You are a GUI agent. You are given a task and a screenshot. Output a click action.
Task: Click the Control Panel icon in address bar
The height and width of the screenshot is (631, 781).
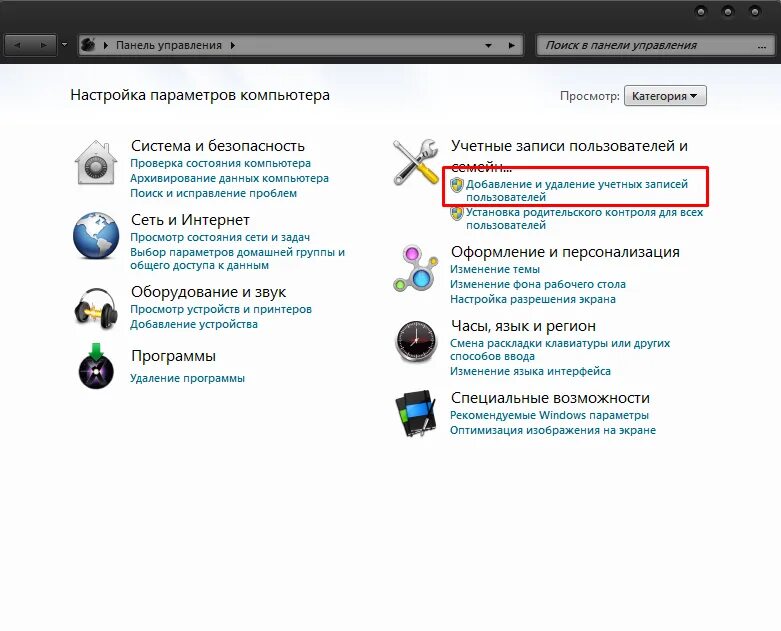[x=88, y=45]
